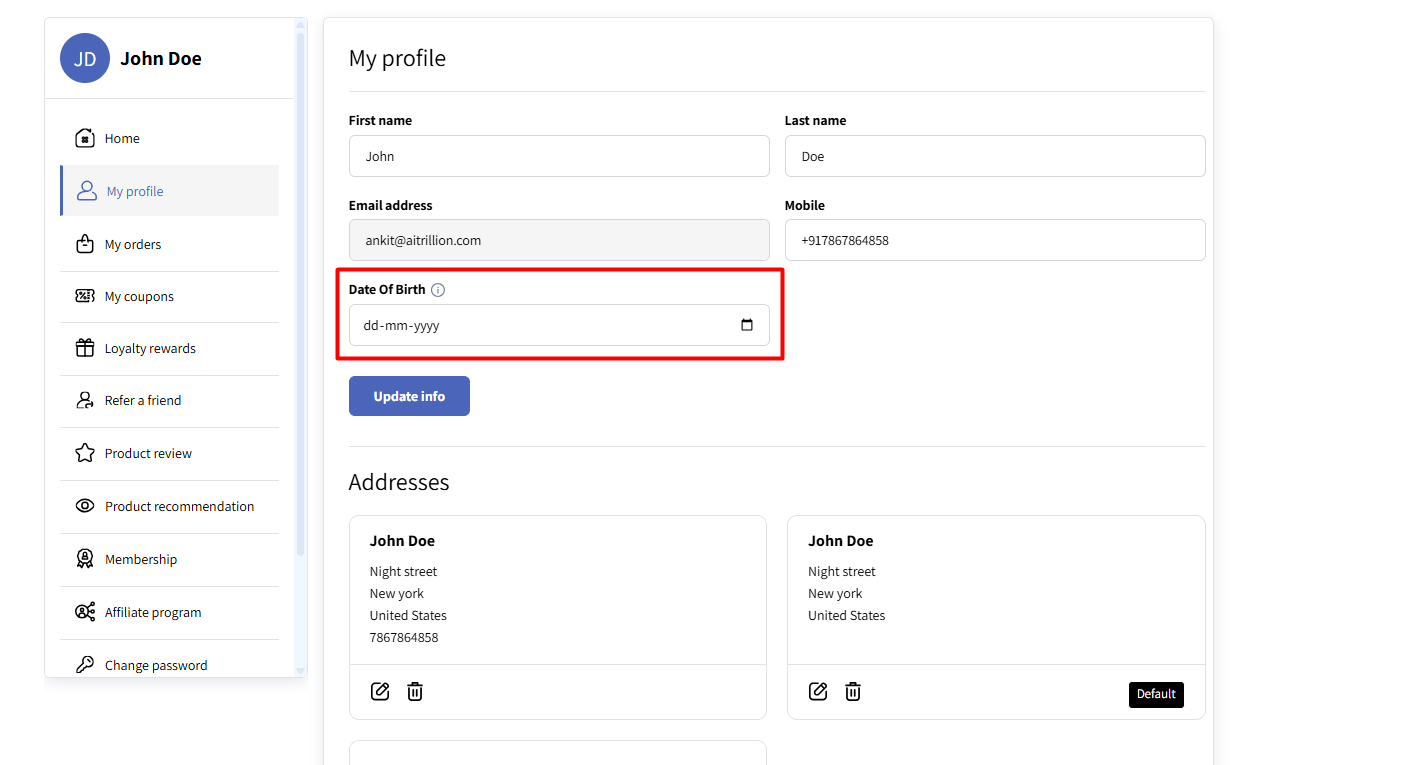Go to the Membership section
The image size is (1422, 765).
click(x=141, y=559)
